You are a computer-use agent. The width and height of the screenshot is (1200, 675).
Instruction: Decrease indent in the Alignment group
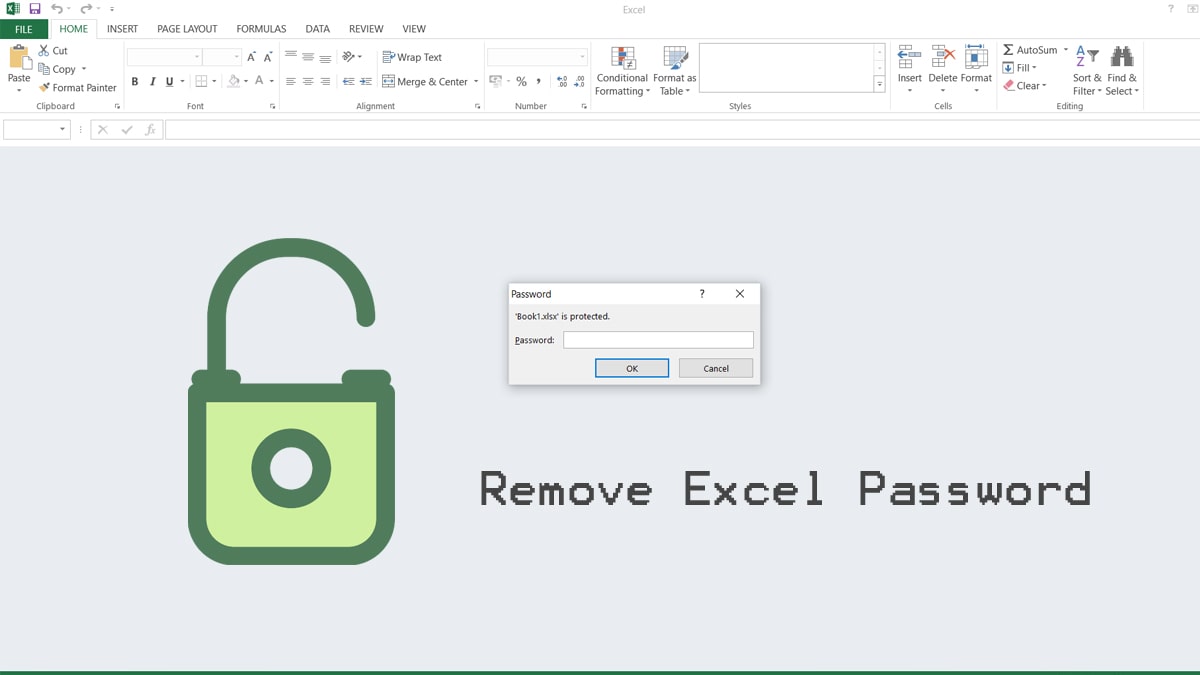click(348, 81)
